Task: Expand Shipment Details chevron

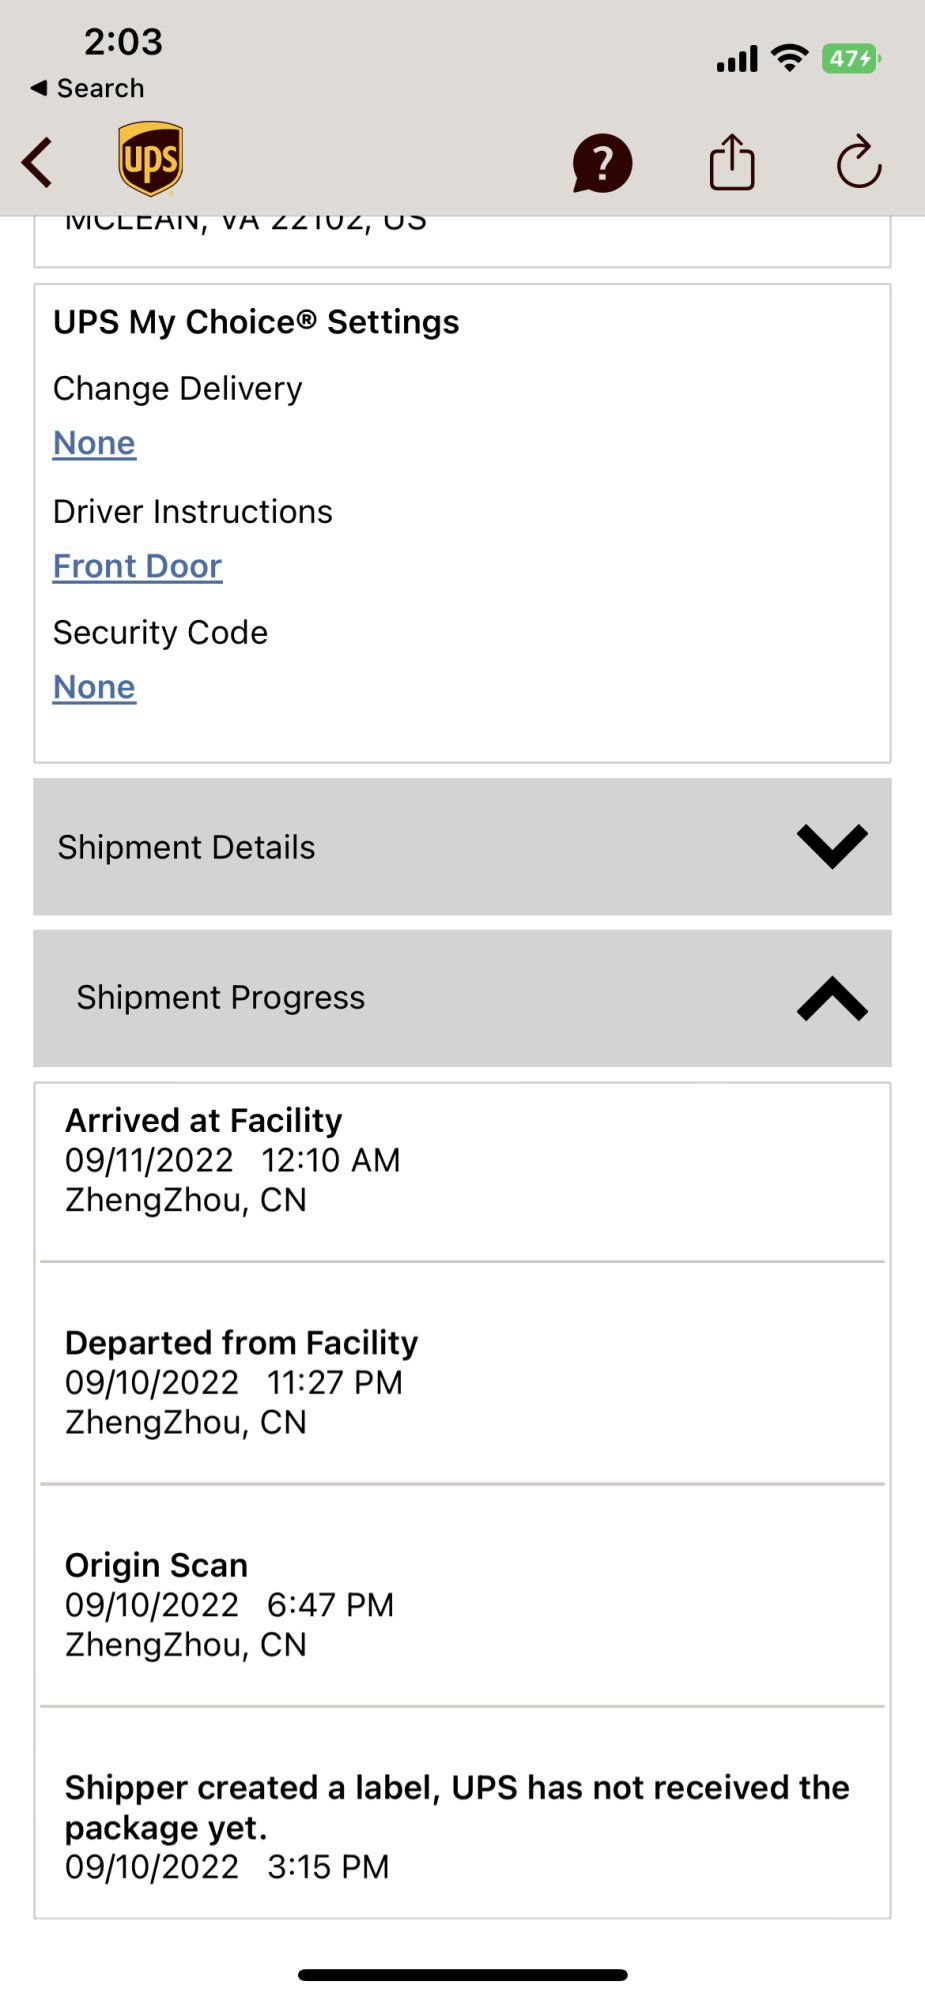Action: pyautogui.click(x=832, y=847)
